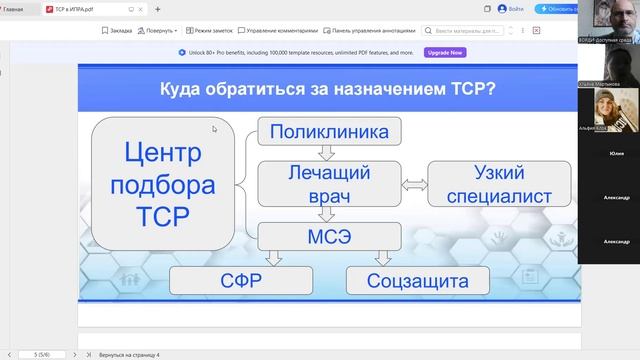Screen dimensions: 640x360
Task: Open Панель управления аннотациями panel
Action: pos(369,31)
